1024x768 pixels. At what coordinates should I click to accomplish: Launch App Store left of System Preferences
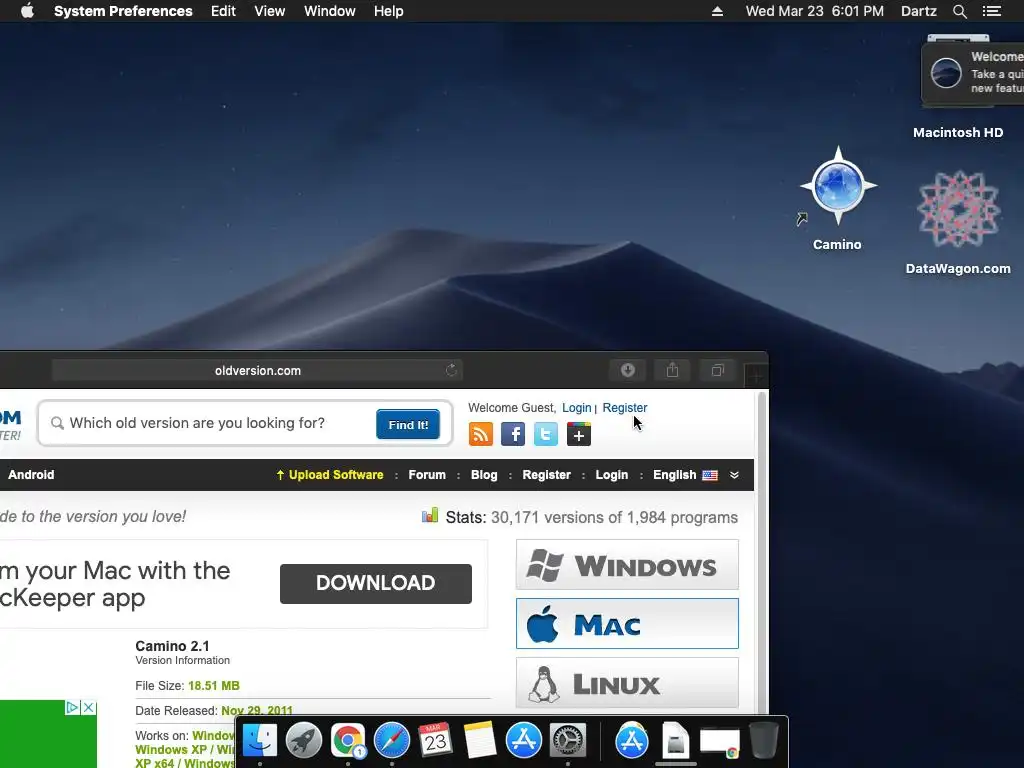point(524,741)
